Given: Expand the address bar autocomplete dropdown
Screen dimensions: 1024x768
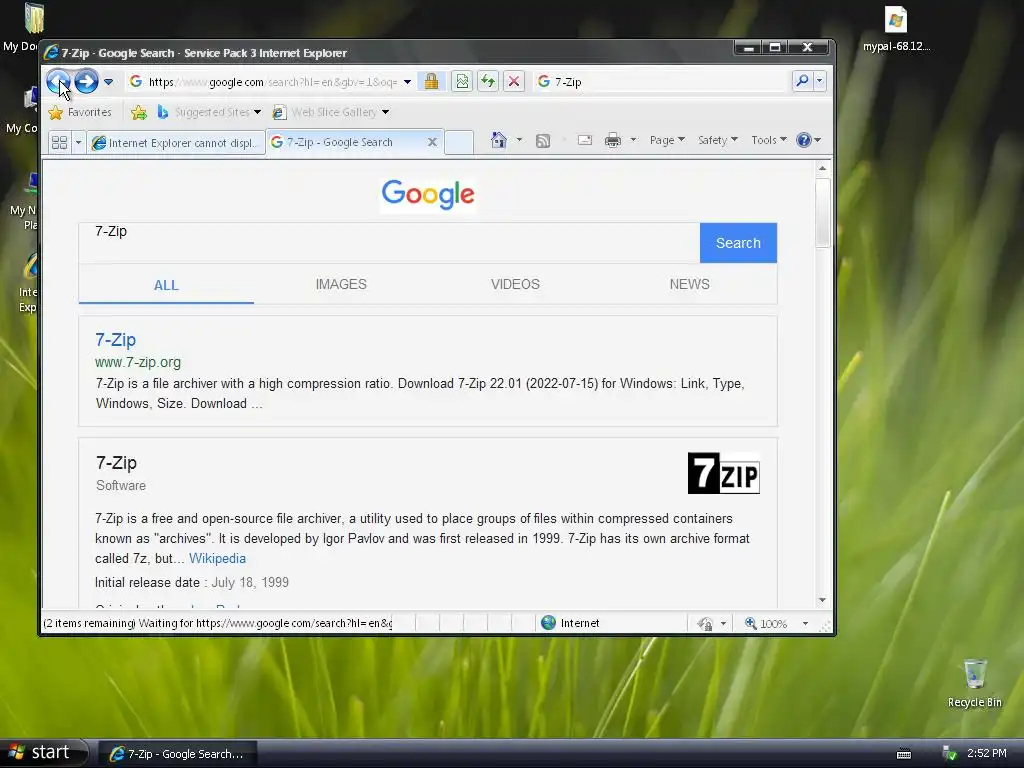Looking at the screenshot, I should click(408, 82).
